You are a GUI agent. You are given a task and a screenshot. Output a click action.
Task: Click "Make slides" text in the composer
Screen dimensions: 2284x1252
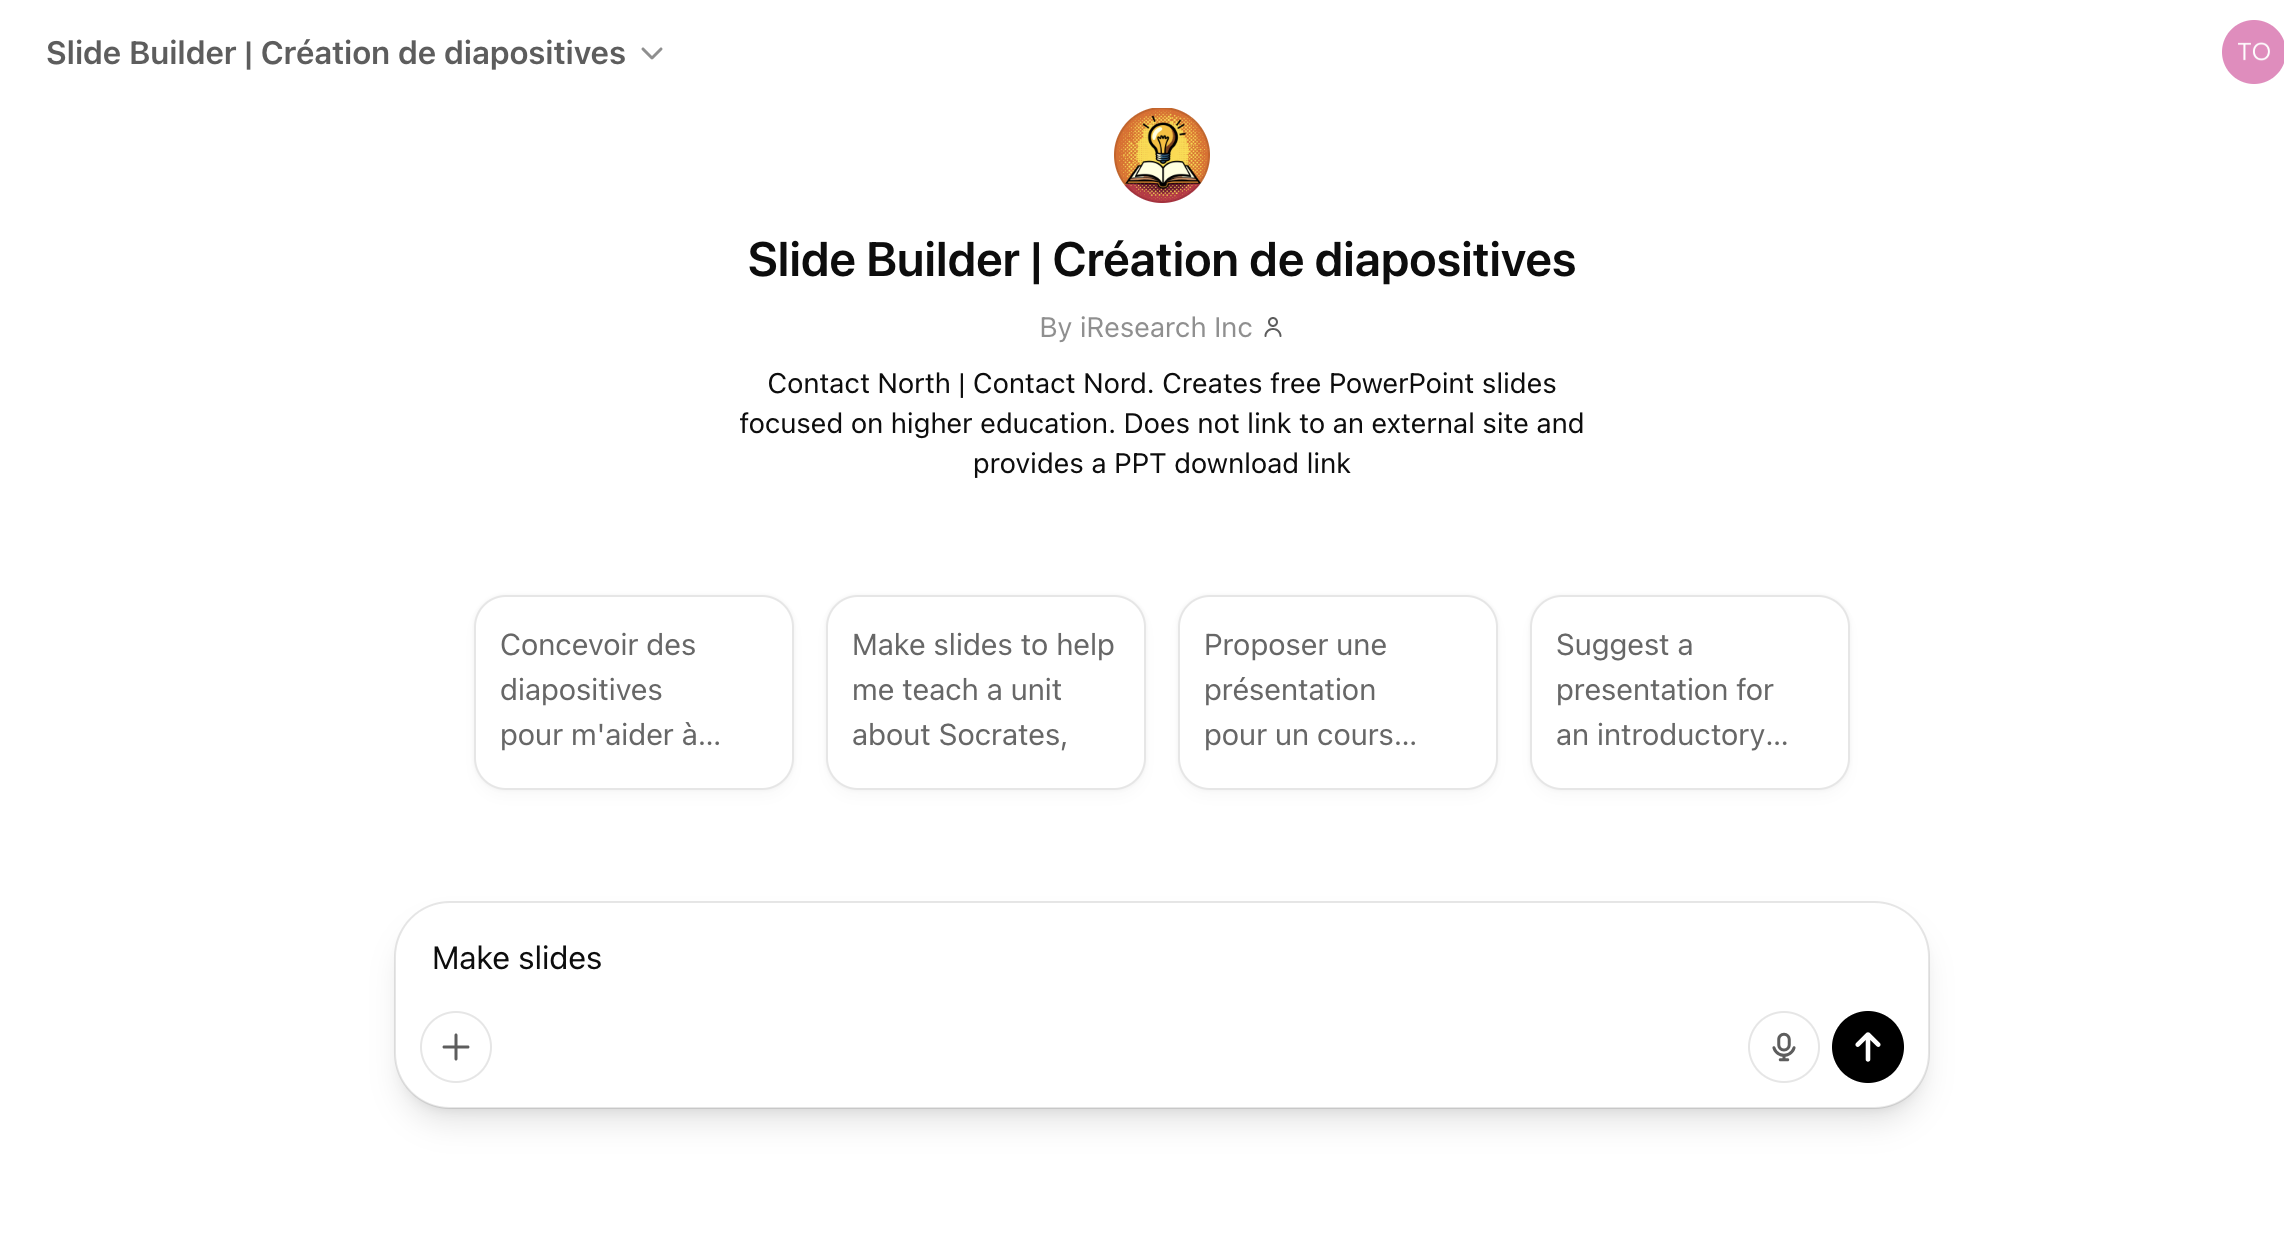point(517,958)
